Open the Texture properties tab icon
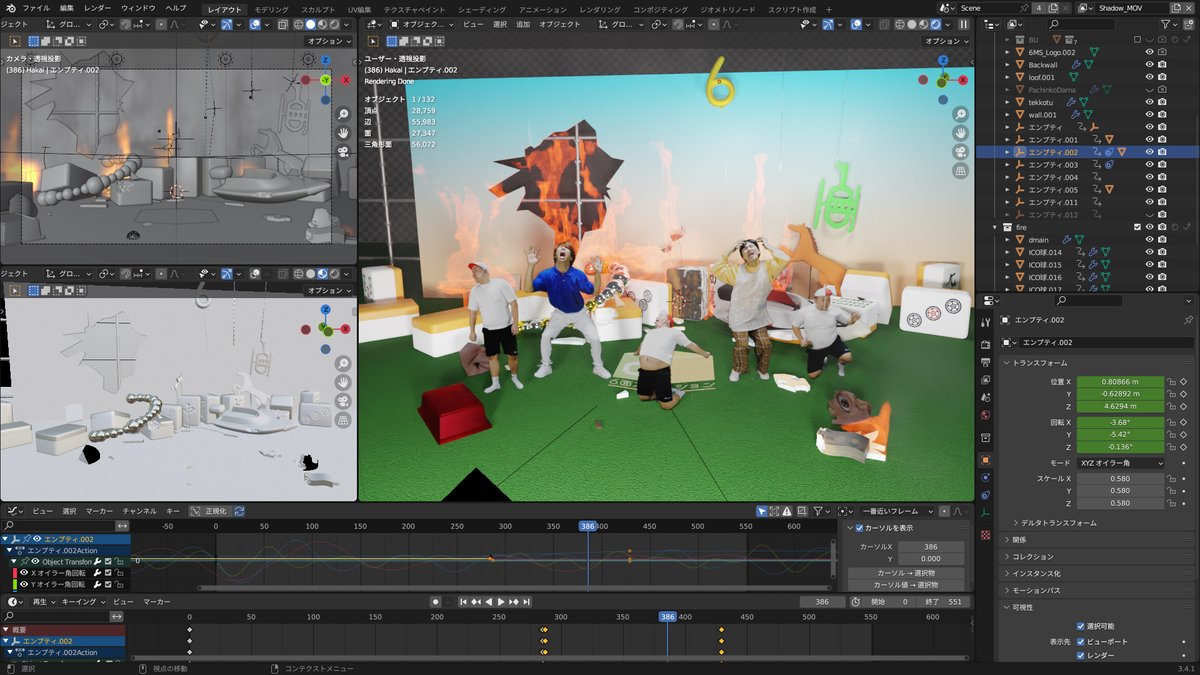Viewport: 1200px width, 675px height. 985,535
